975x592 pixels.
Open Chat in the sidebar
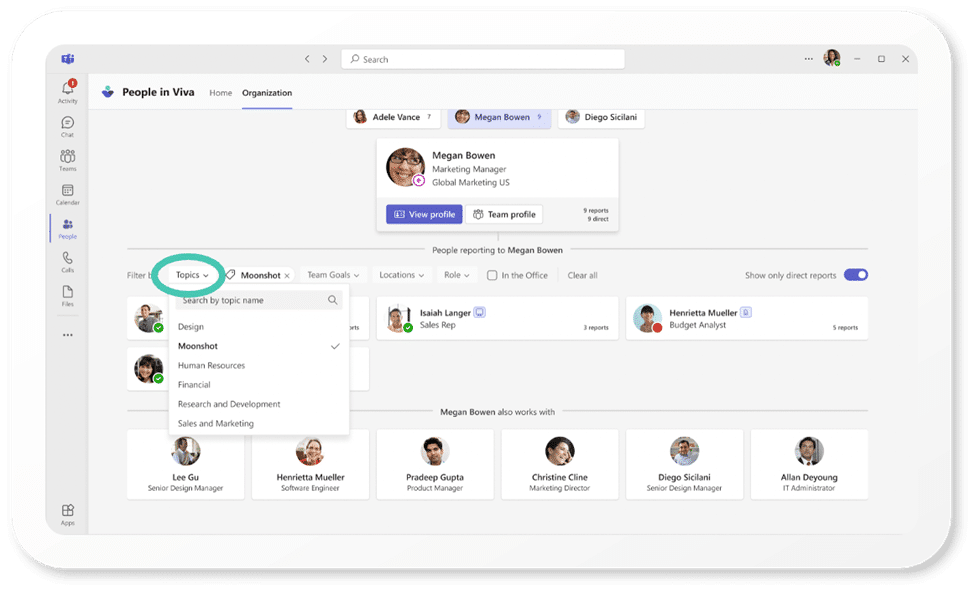pyautogui.click(x=68, y=126)
